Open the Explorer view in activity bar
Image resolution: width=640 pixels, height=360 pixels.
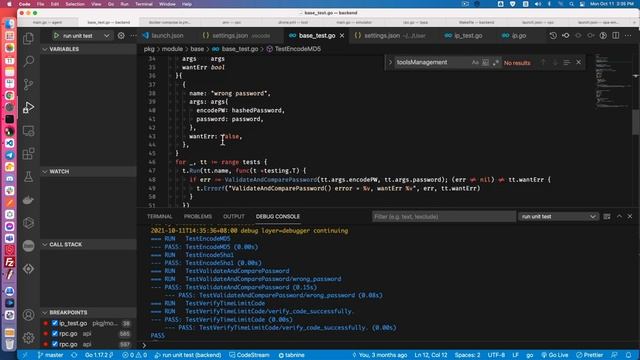point(28,38)
